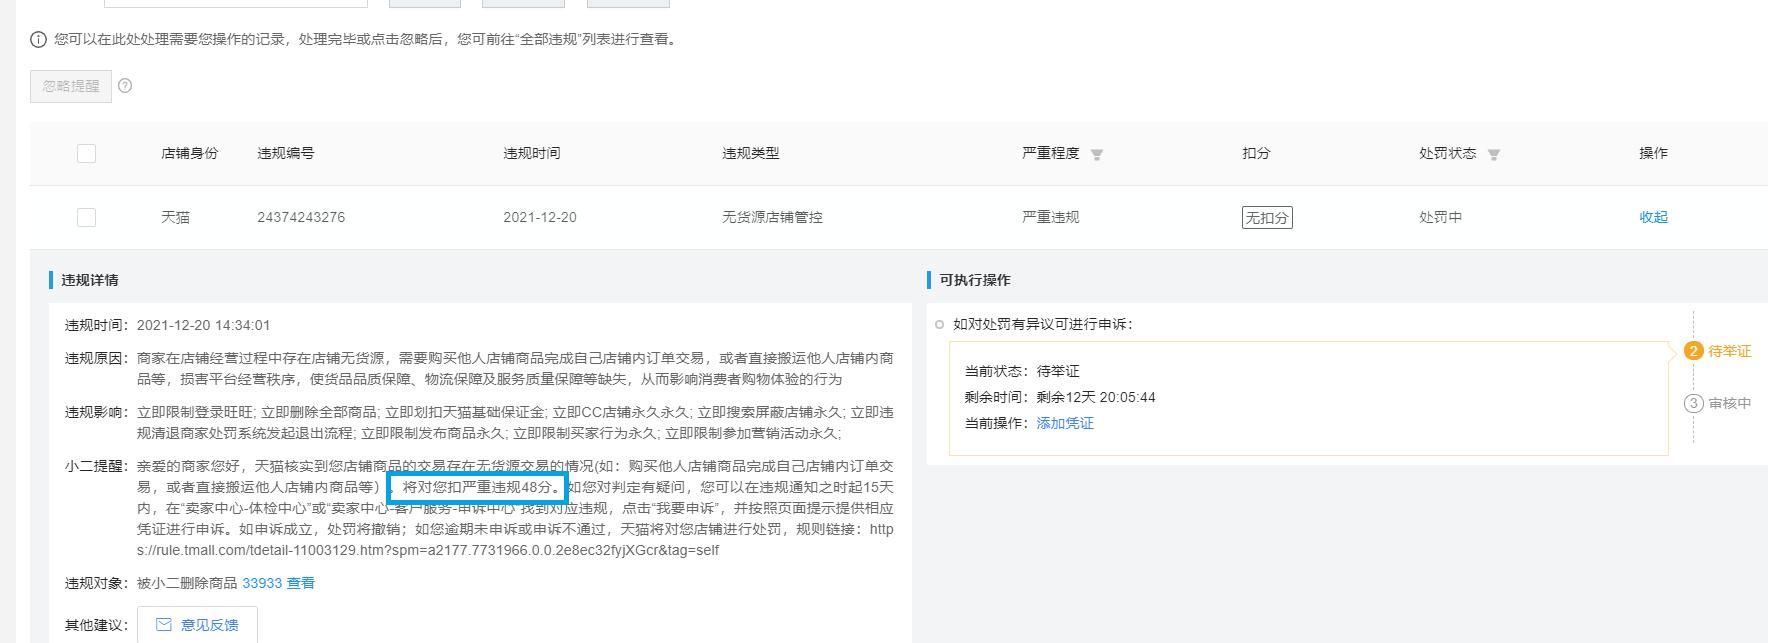Click the 店铺身份 column header
The width and height of the screenshot is (1768, 643).
click(x=190, y=153)
